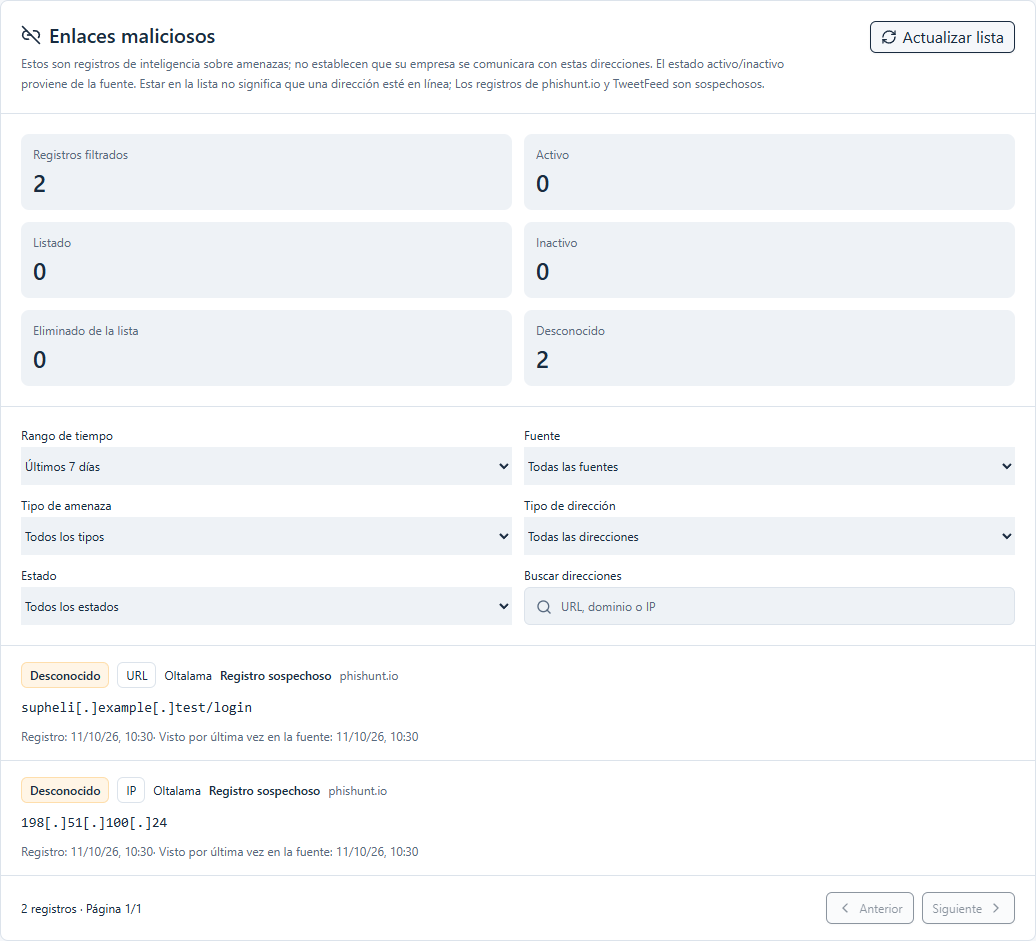This screenshot has height=941, width=1036.
Task: Open the Tipo de amenaza dropdown
Action: pyautogui.click(x=266, y=537)
